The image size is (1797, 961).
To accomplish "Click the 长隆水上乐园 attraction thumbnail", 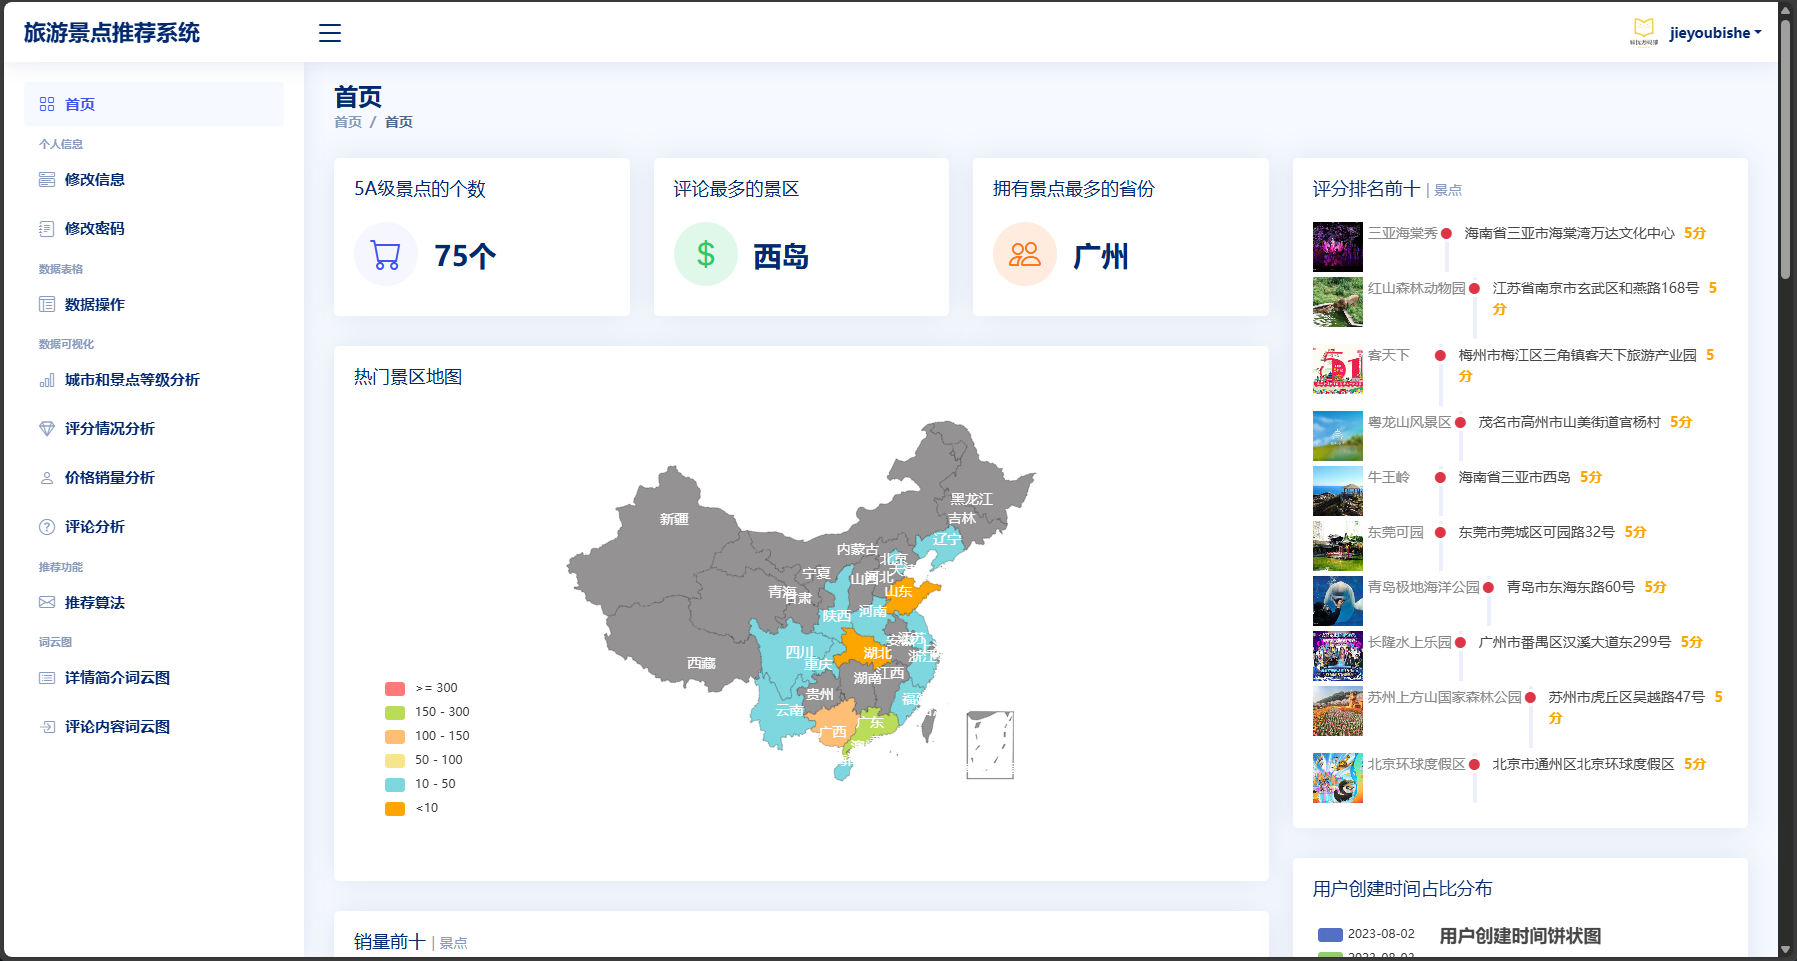I will pyautogui.click(x=1338, y=656).
